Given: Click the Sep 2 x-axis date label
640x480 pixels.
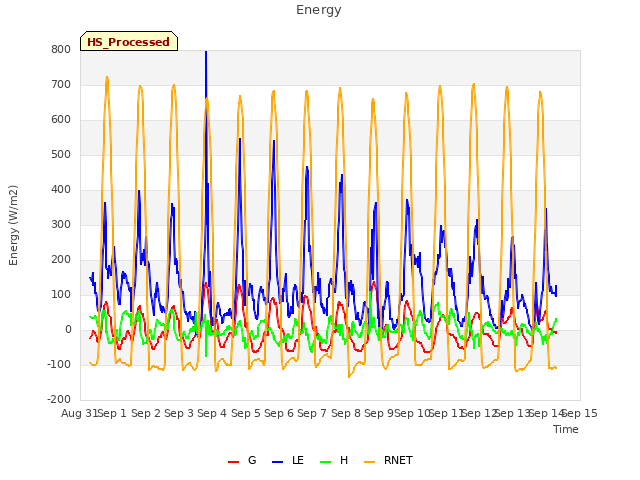Looking at the screenshot, I should click(x=146, y=413).
